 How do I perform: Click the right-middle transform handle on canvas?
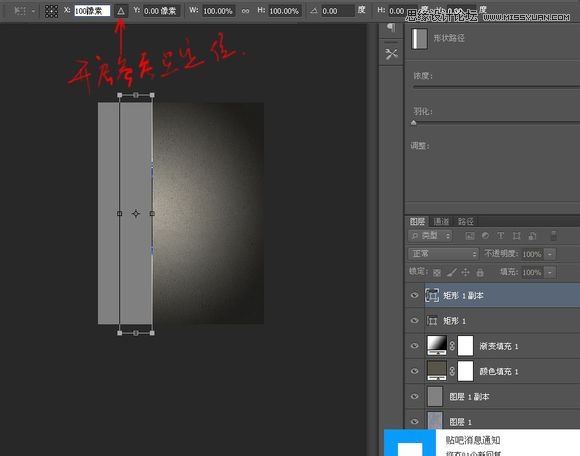(x=152, y=213)
